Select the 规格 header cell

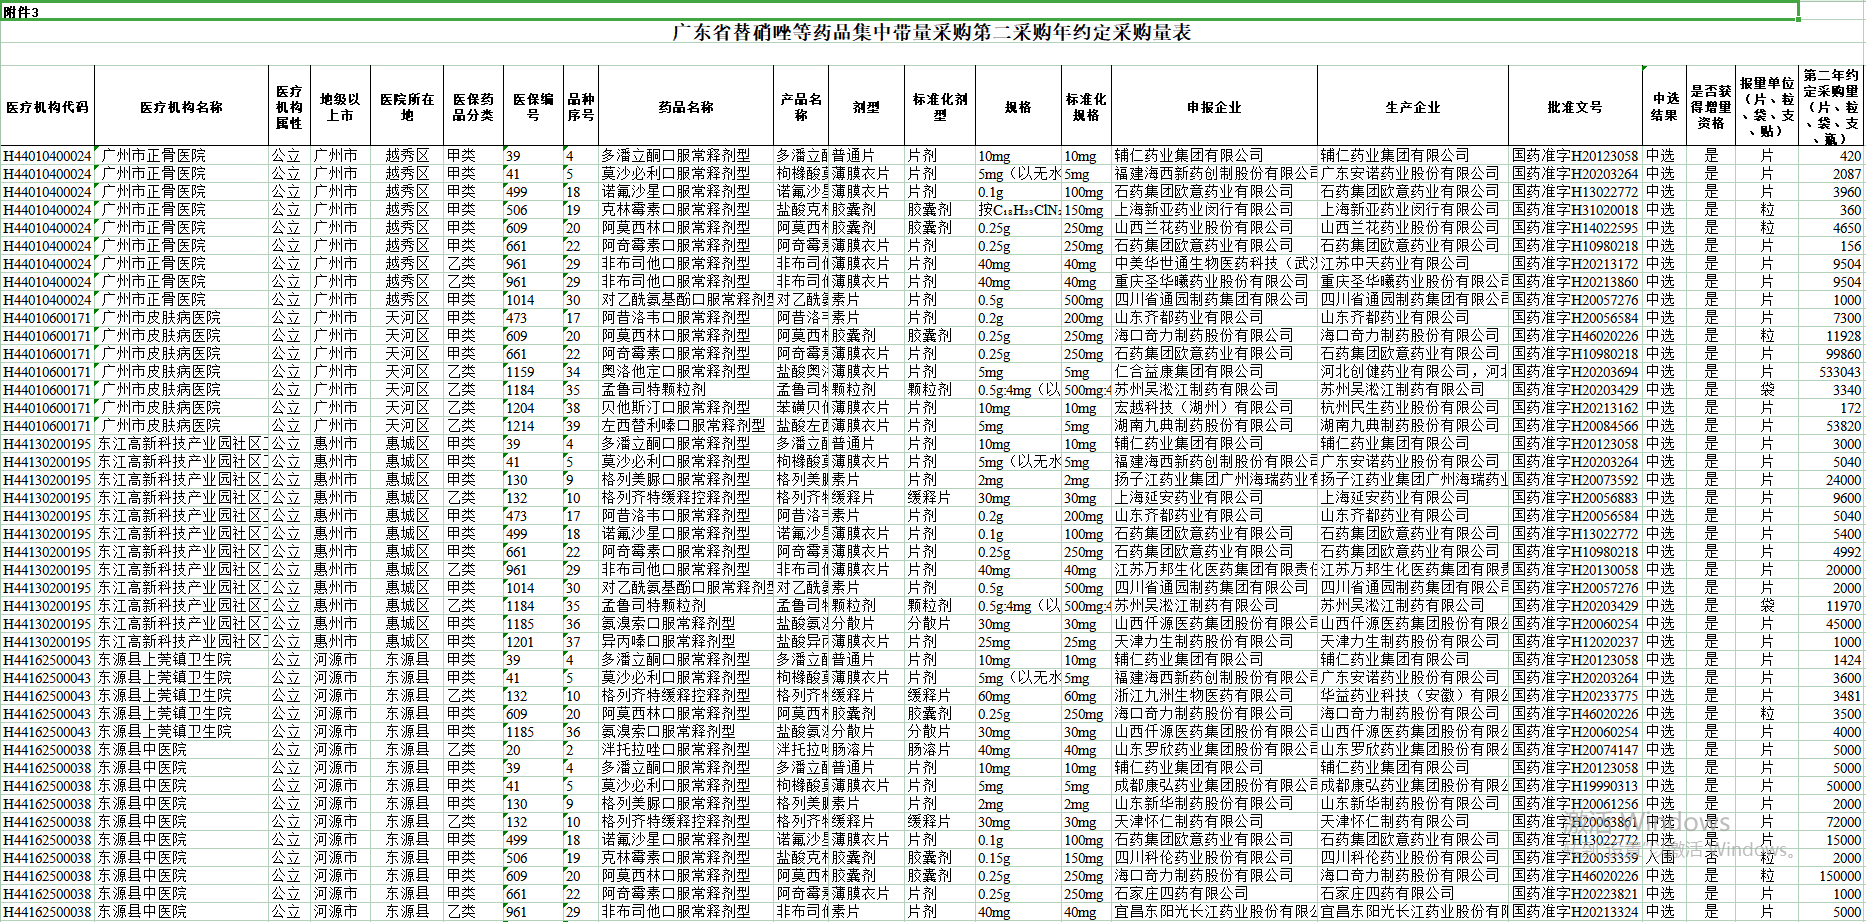(x=1018, y=107)
